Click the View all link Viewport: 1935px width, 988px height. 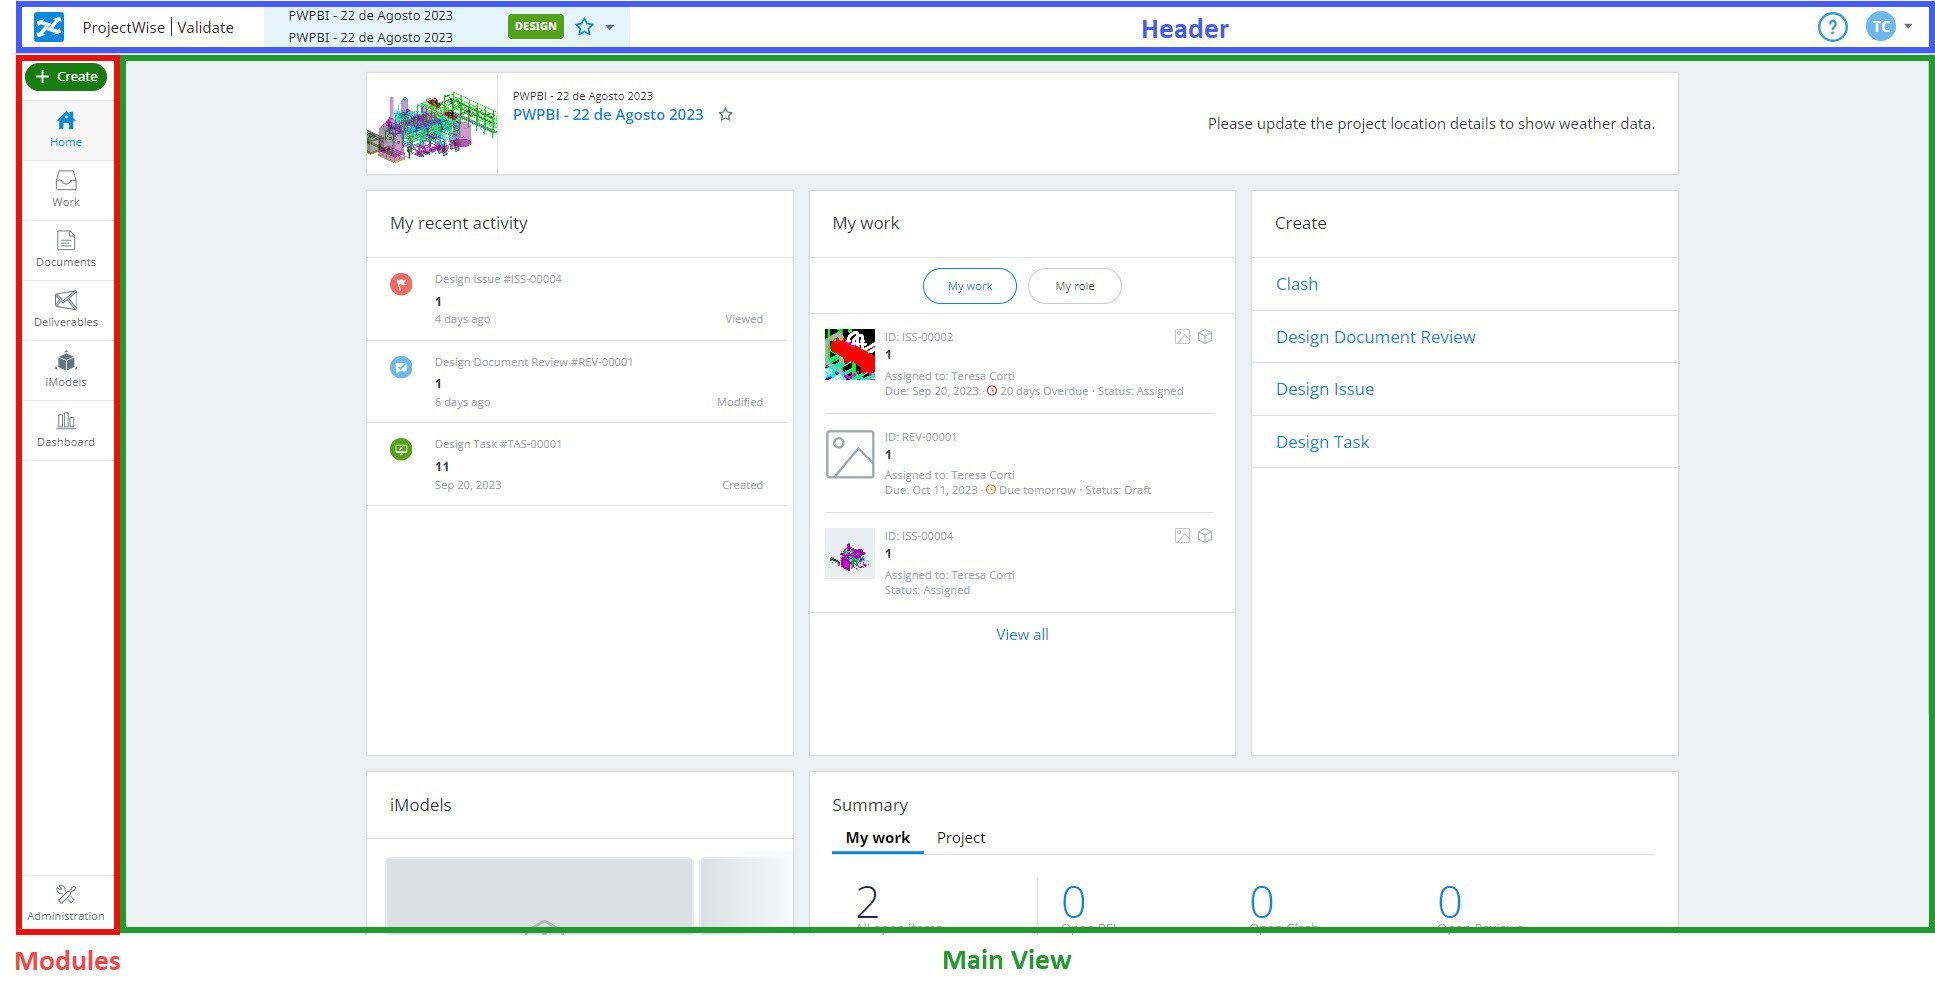(x=1022, y=635)
